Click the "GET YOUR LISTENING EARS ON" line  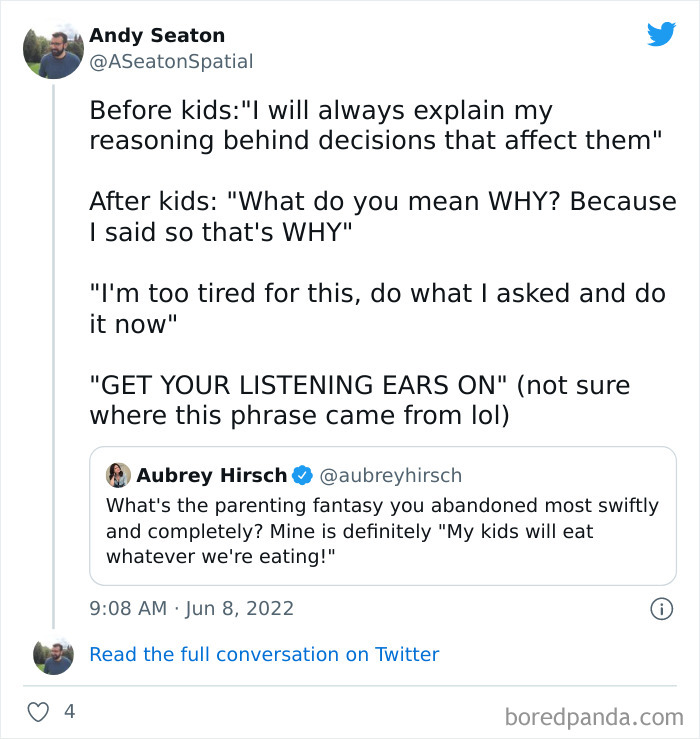pos(359,400)
